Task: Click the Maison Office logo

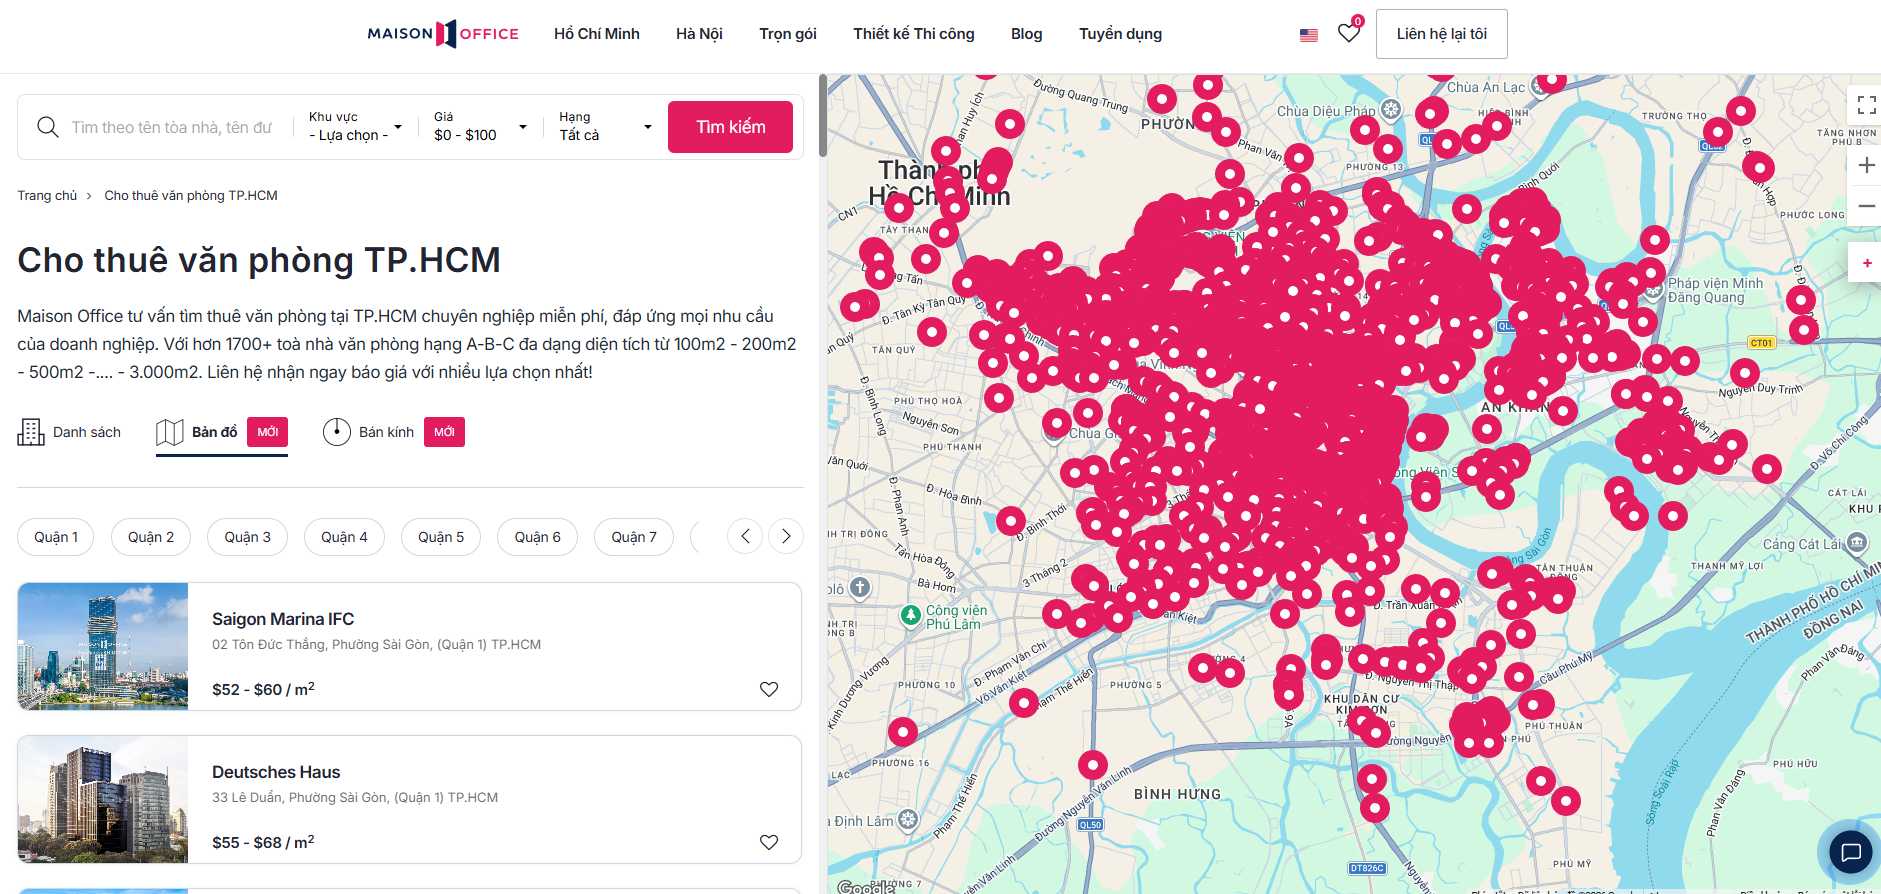Action: click(x=443, y=34)
